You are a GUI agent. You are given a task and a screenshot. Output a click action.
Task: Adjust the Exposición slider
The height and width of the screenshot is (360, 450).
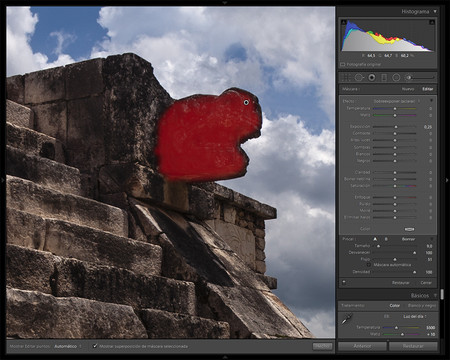coord(394,127)
